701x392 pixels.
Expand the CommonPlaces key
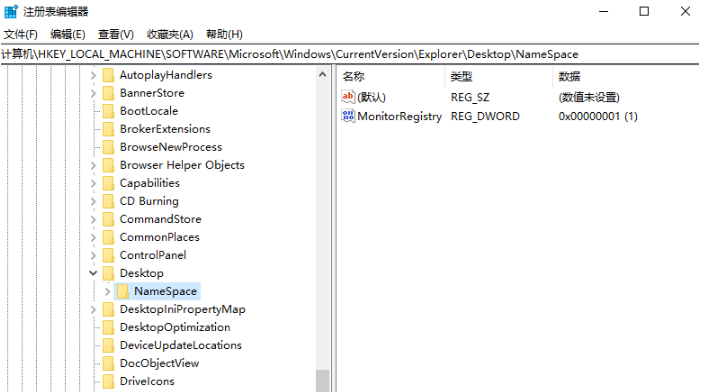[x=93, y=237]
